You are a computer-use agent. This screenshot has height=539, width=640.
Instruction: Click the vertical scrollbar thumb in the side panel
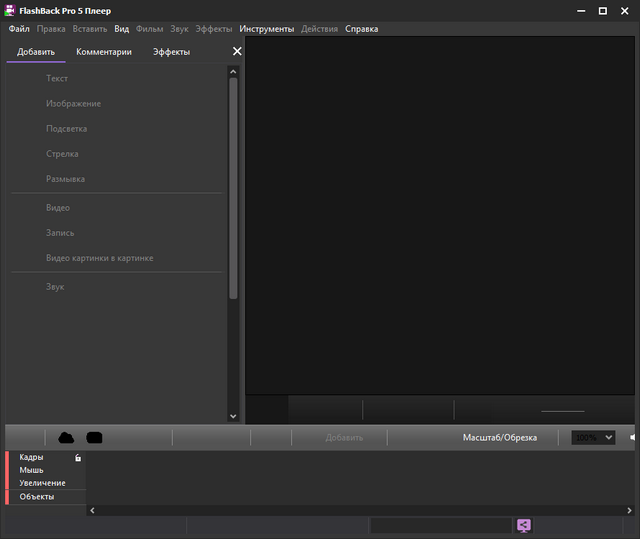[233, 188]
